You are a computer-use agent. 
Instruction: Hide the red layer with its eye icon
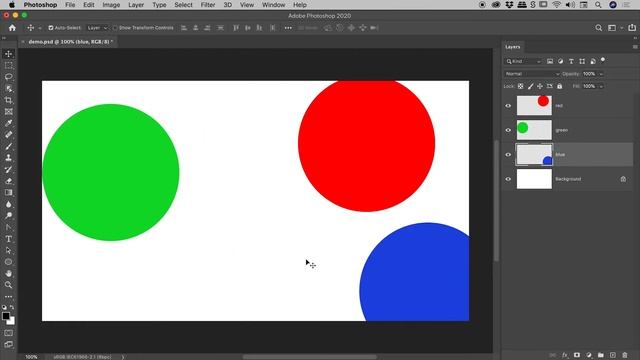508,106
